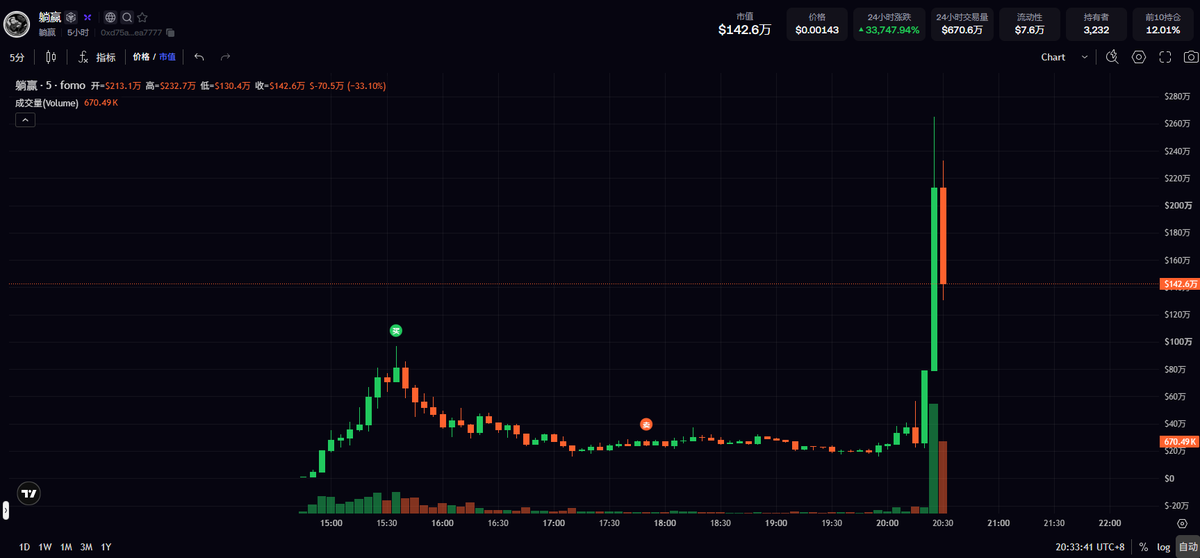The image size is (1200, 558).
Task: Click contract address 0xd75a...ea7777
Action: coord(132,33)
